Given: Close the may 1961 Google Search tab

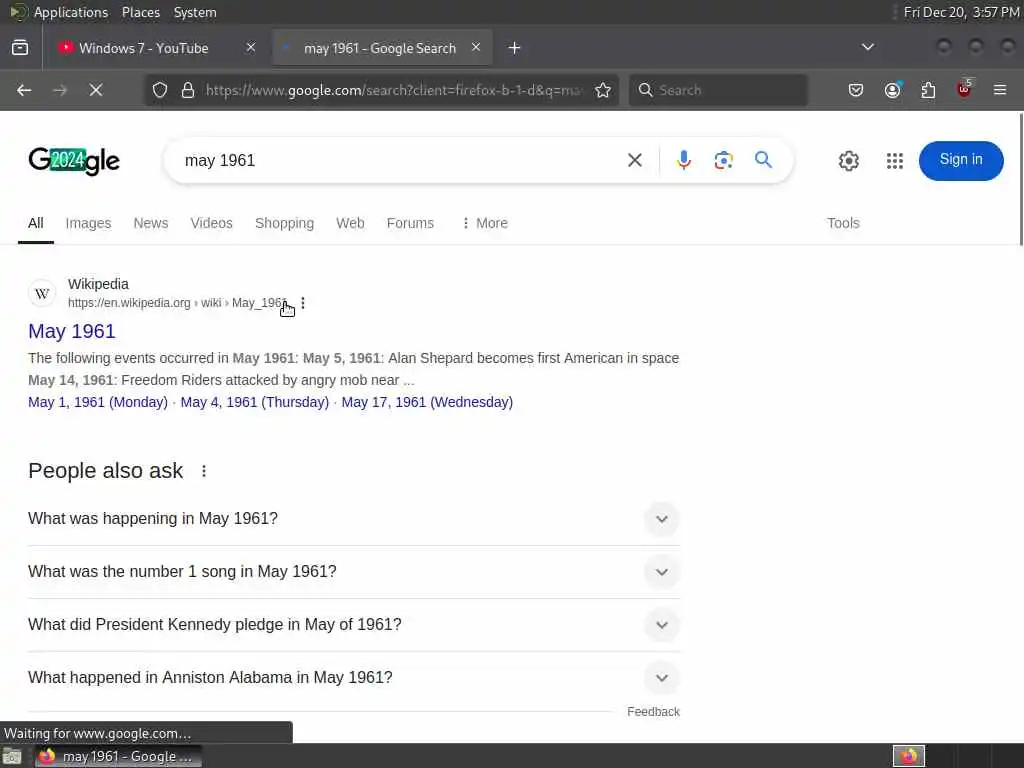Looking at the screenshot, I should (x=476, y=47).
